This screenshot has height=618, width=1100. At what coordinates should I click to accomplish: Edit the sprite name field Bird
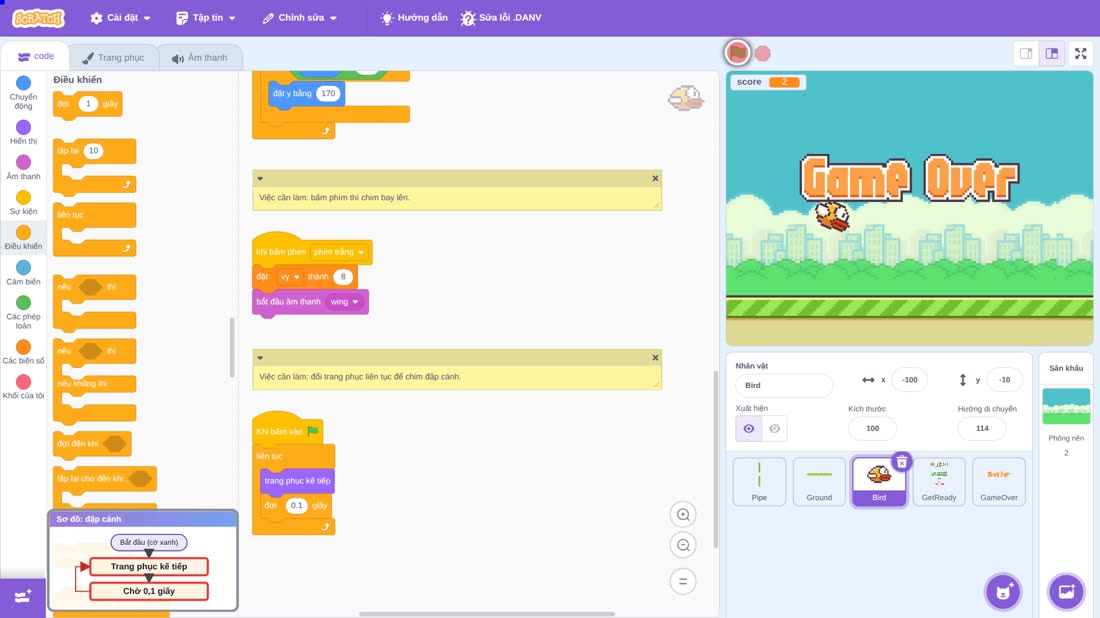[x=784, y=385]
